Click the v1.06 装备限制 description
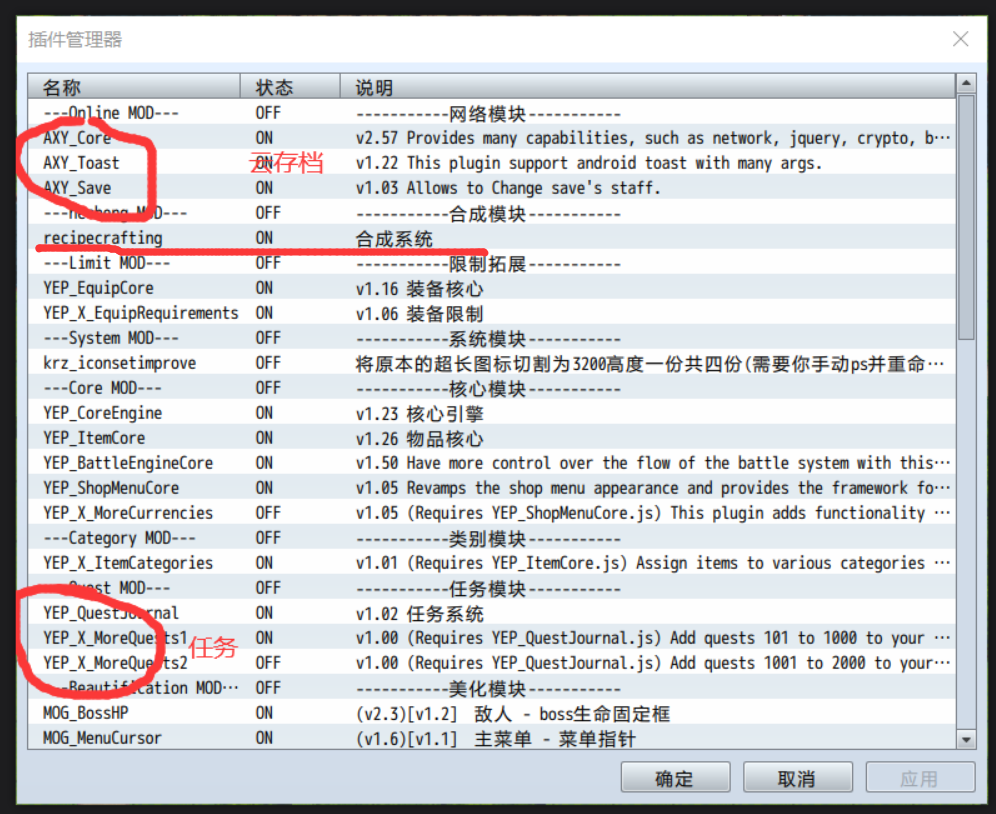 coord(419,314)
